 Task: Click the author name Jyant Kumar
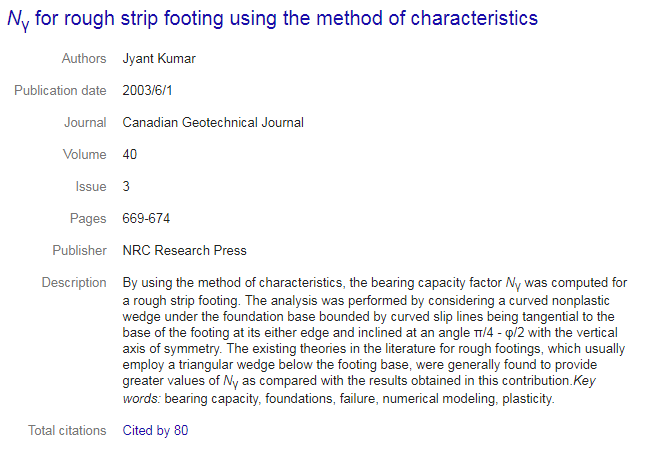[x=159, y=59]
